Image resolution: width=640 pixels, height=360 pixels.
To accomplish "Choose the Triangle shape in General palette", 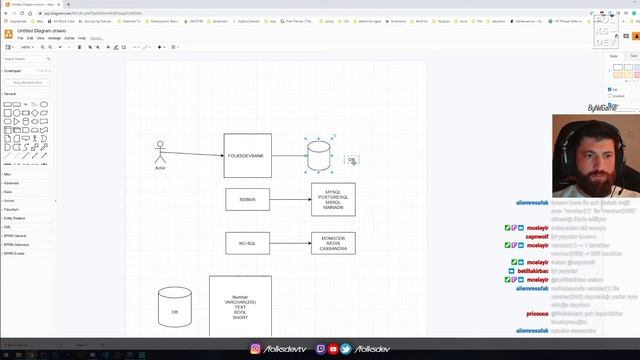I will [x=16, y=121].
